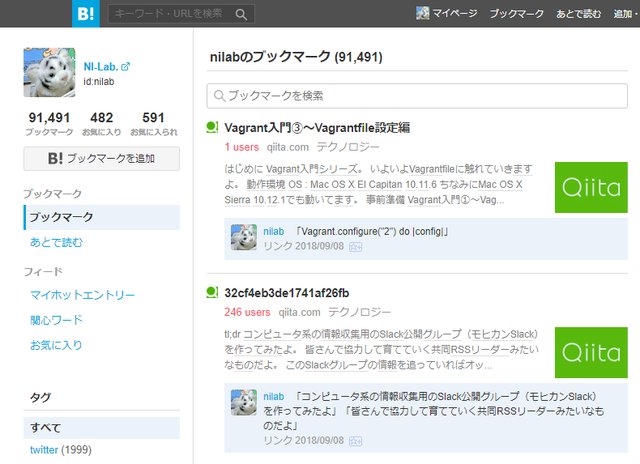Viewport: 640px width, 464px height.
Task: Open マイホットエントリー feed link
Action: point(82,295)
